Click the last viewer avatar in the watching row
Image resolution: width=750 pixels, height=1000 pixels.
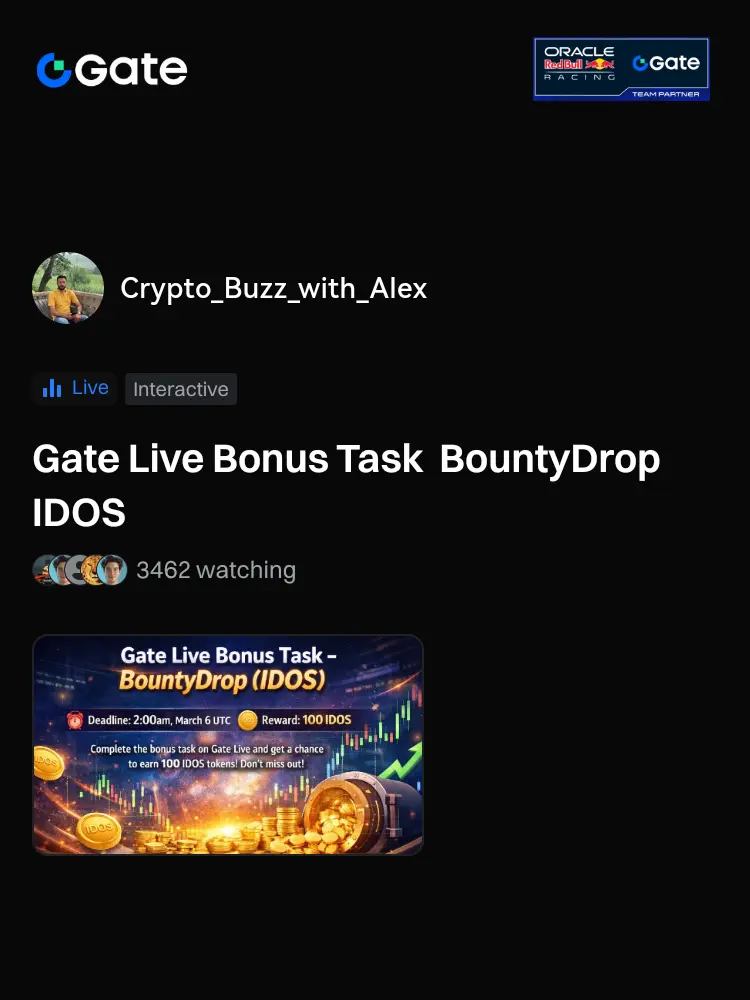point(112,570)
